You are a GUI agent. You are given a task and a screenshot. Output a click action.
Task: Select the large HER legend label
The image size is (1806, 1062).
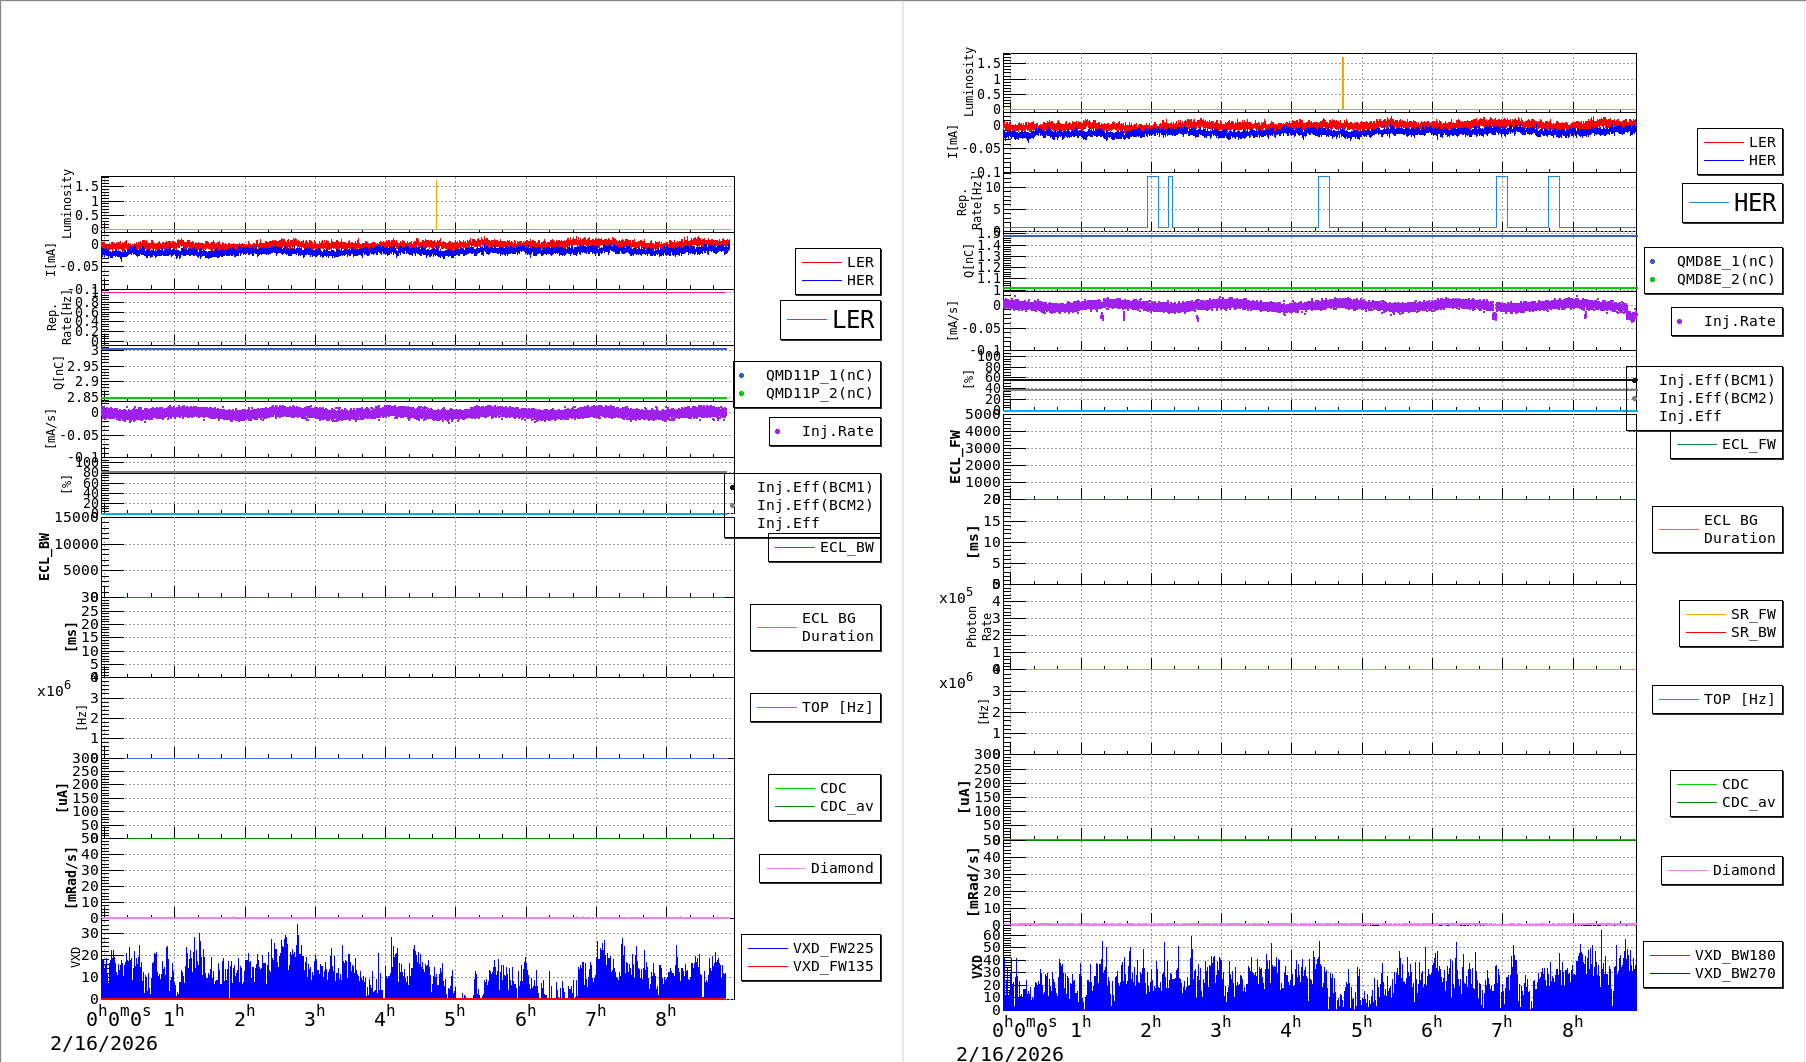[1733, 203]
